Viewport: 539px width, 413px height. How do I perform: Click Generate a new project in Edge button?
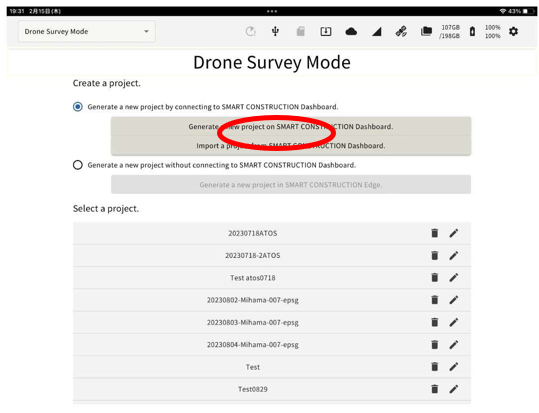coord(291,185)
